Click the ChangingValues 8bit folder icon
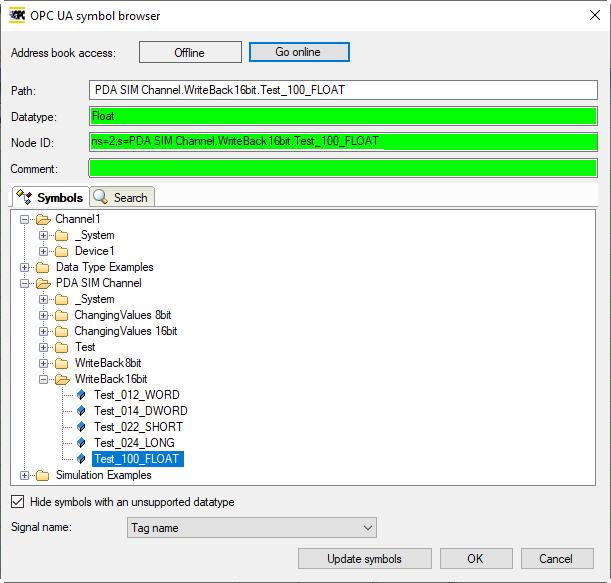This screenshot has height=583, width=611. click(x=62, y=315)
